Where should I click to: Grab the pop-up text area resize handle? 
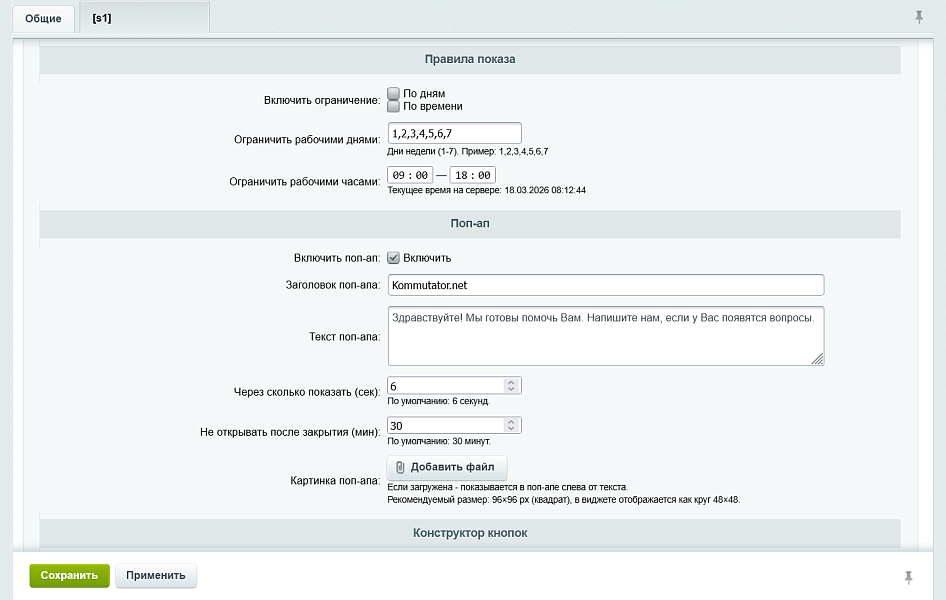(817, 358)
